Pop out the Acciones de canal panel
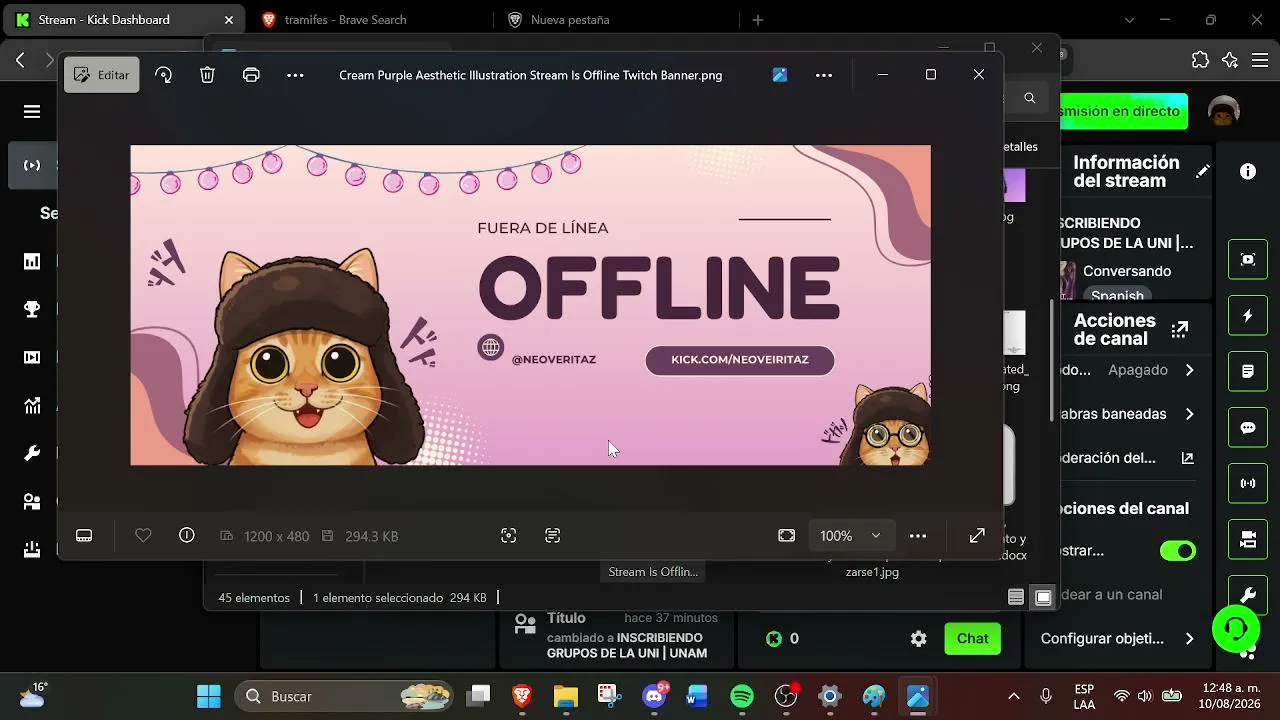The width and height of the screenshot is (1280, 720). tap(1180, 329)
